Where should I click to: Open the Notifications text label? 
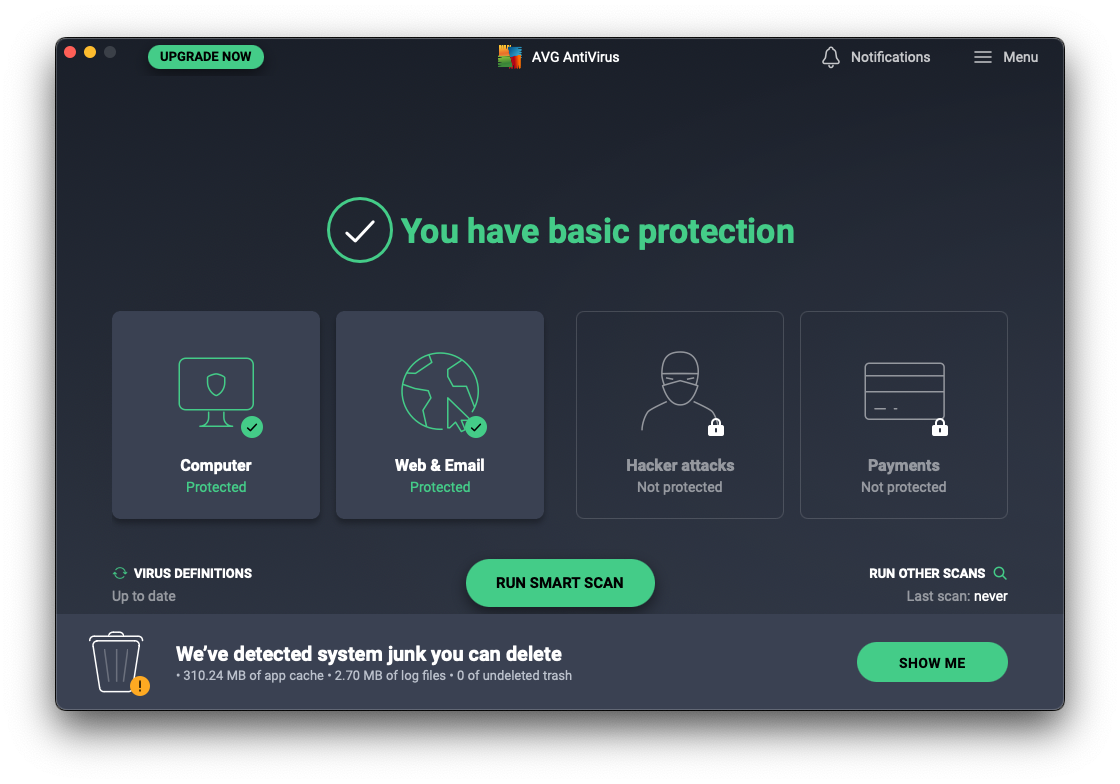(890, 57)
